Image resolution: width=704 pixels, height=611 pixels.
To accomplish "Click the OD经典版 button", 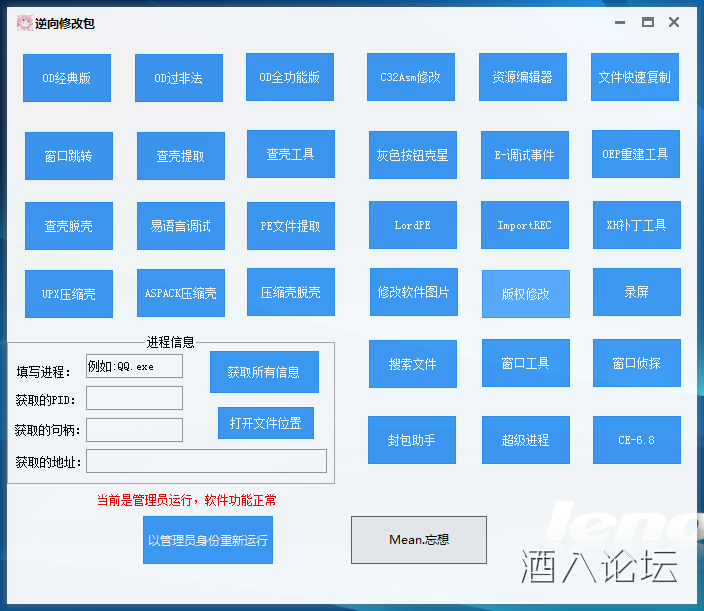I will 67,78.
